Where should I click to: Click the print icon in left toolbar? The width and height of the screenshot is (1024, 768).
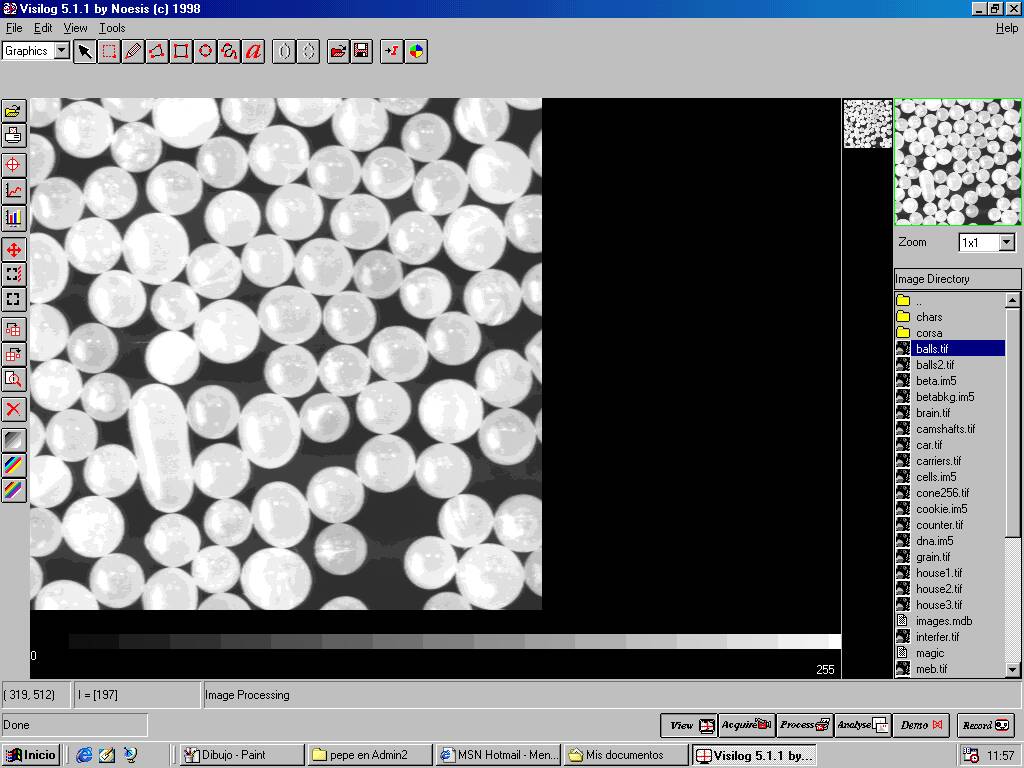(x=13, y=135)
